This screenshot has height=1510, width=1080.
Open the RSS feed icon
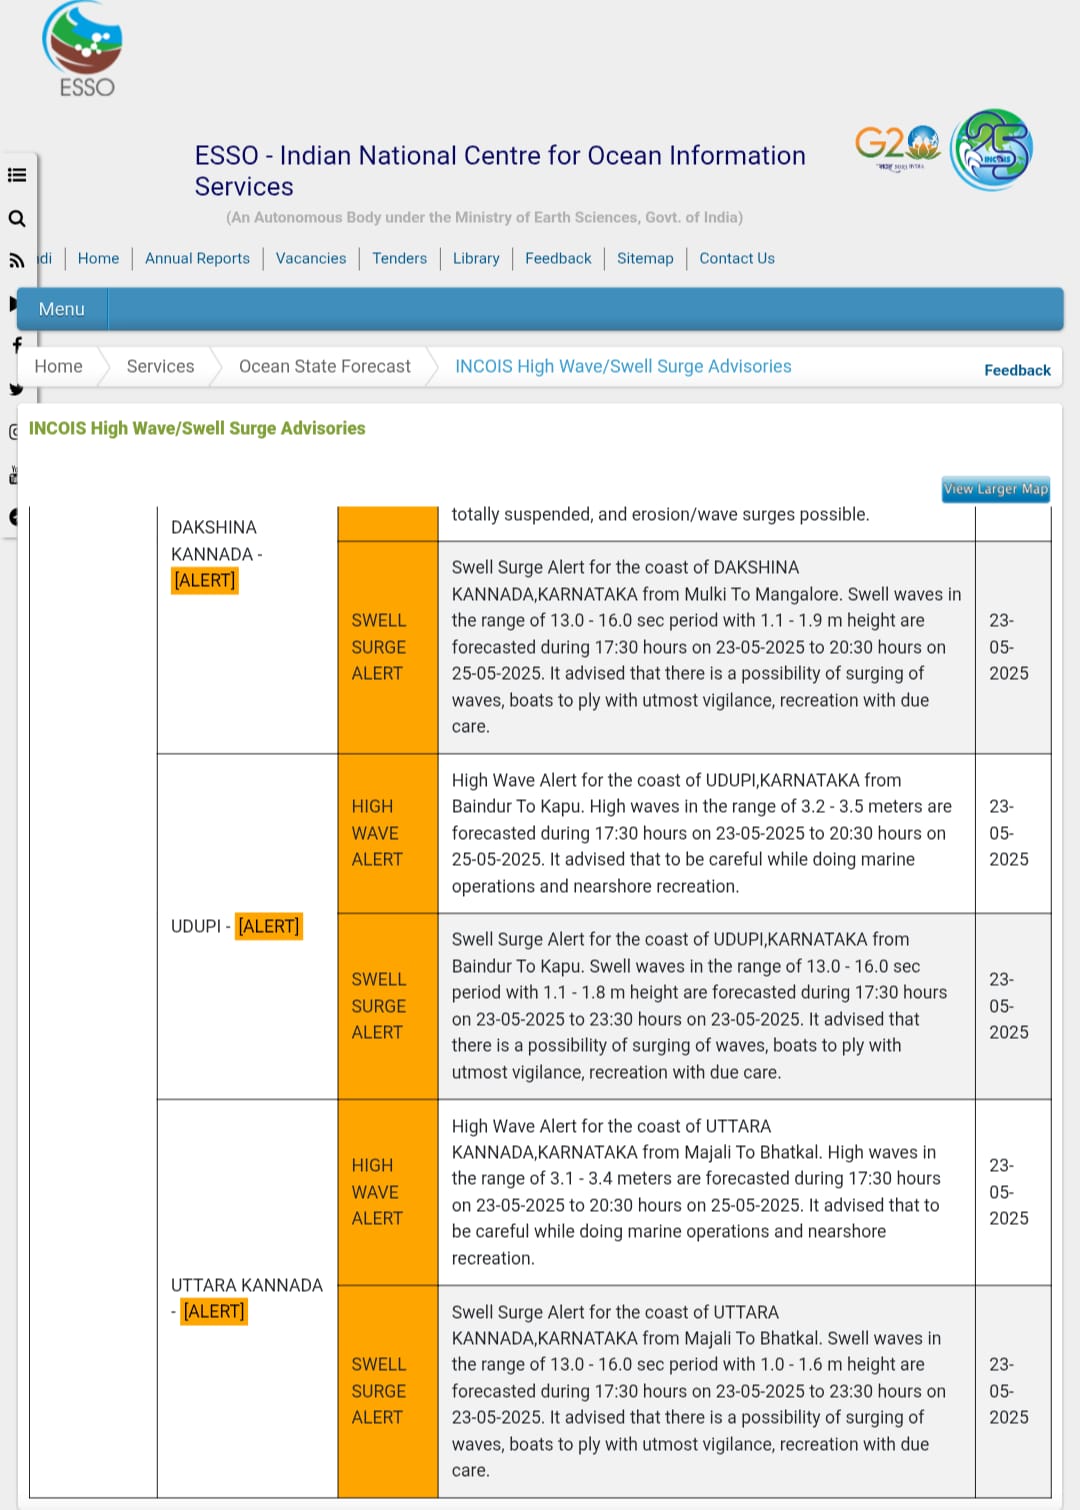[17, 261]
